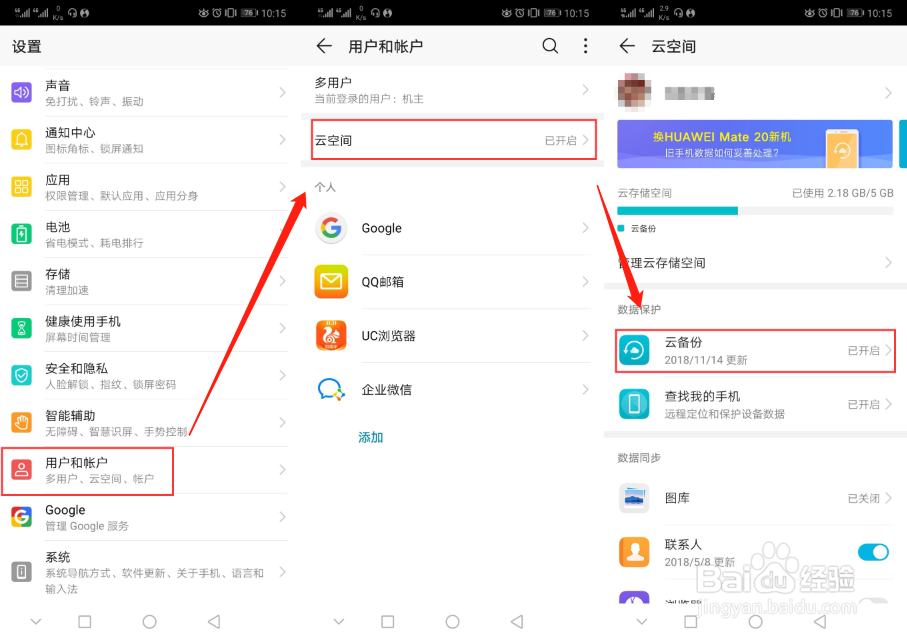Tap the UC浏览器 squirrel icon
The width and height of the screenshot is (907, 639).
click(331, 335)
